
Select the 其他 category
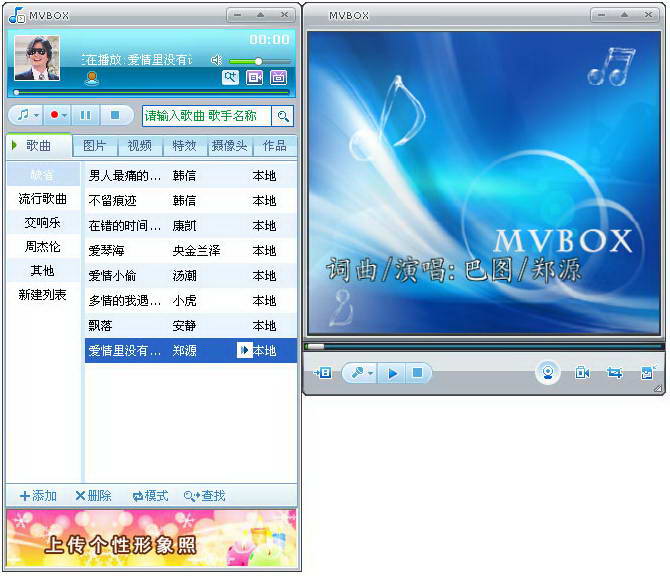(x=43, y=270)
